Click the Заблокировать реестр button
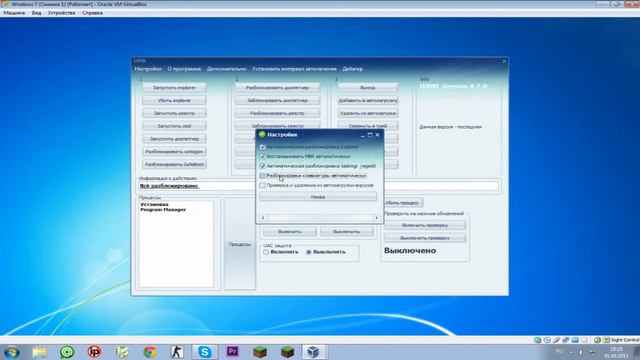Screen dimensions: 640x360 (x=277, y=126)
